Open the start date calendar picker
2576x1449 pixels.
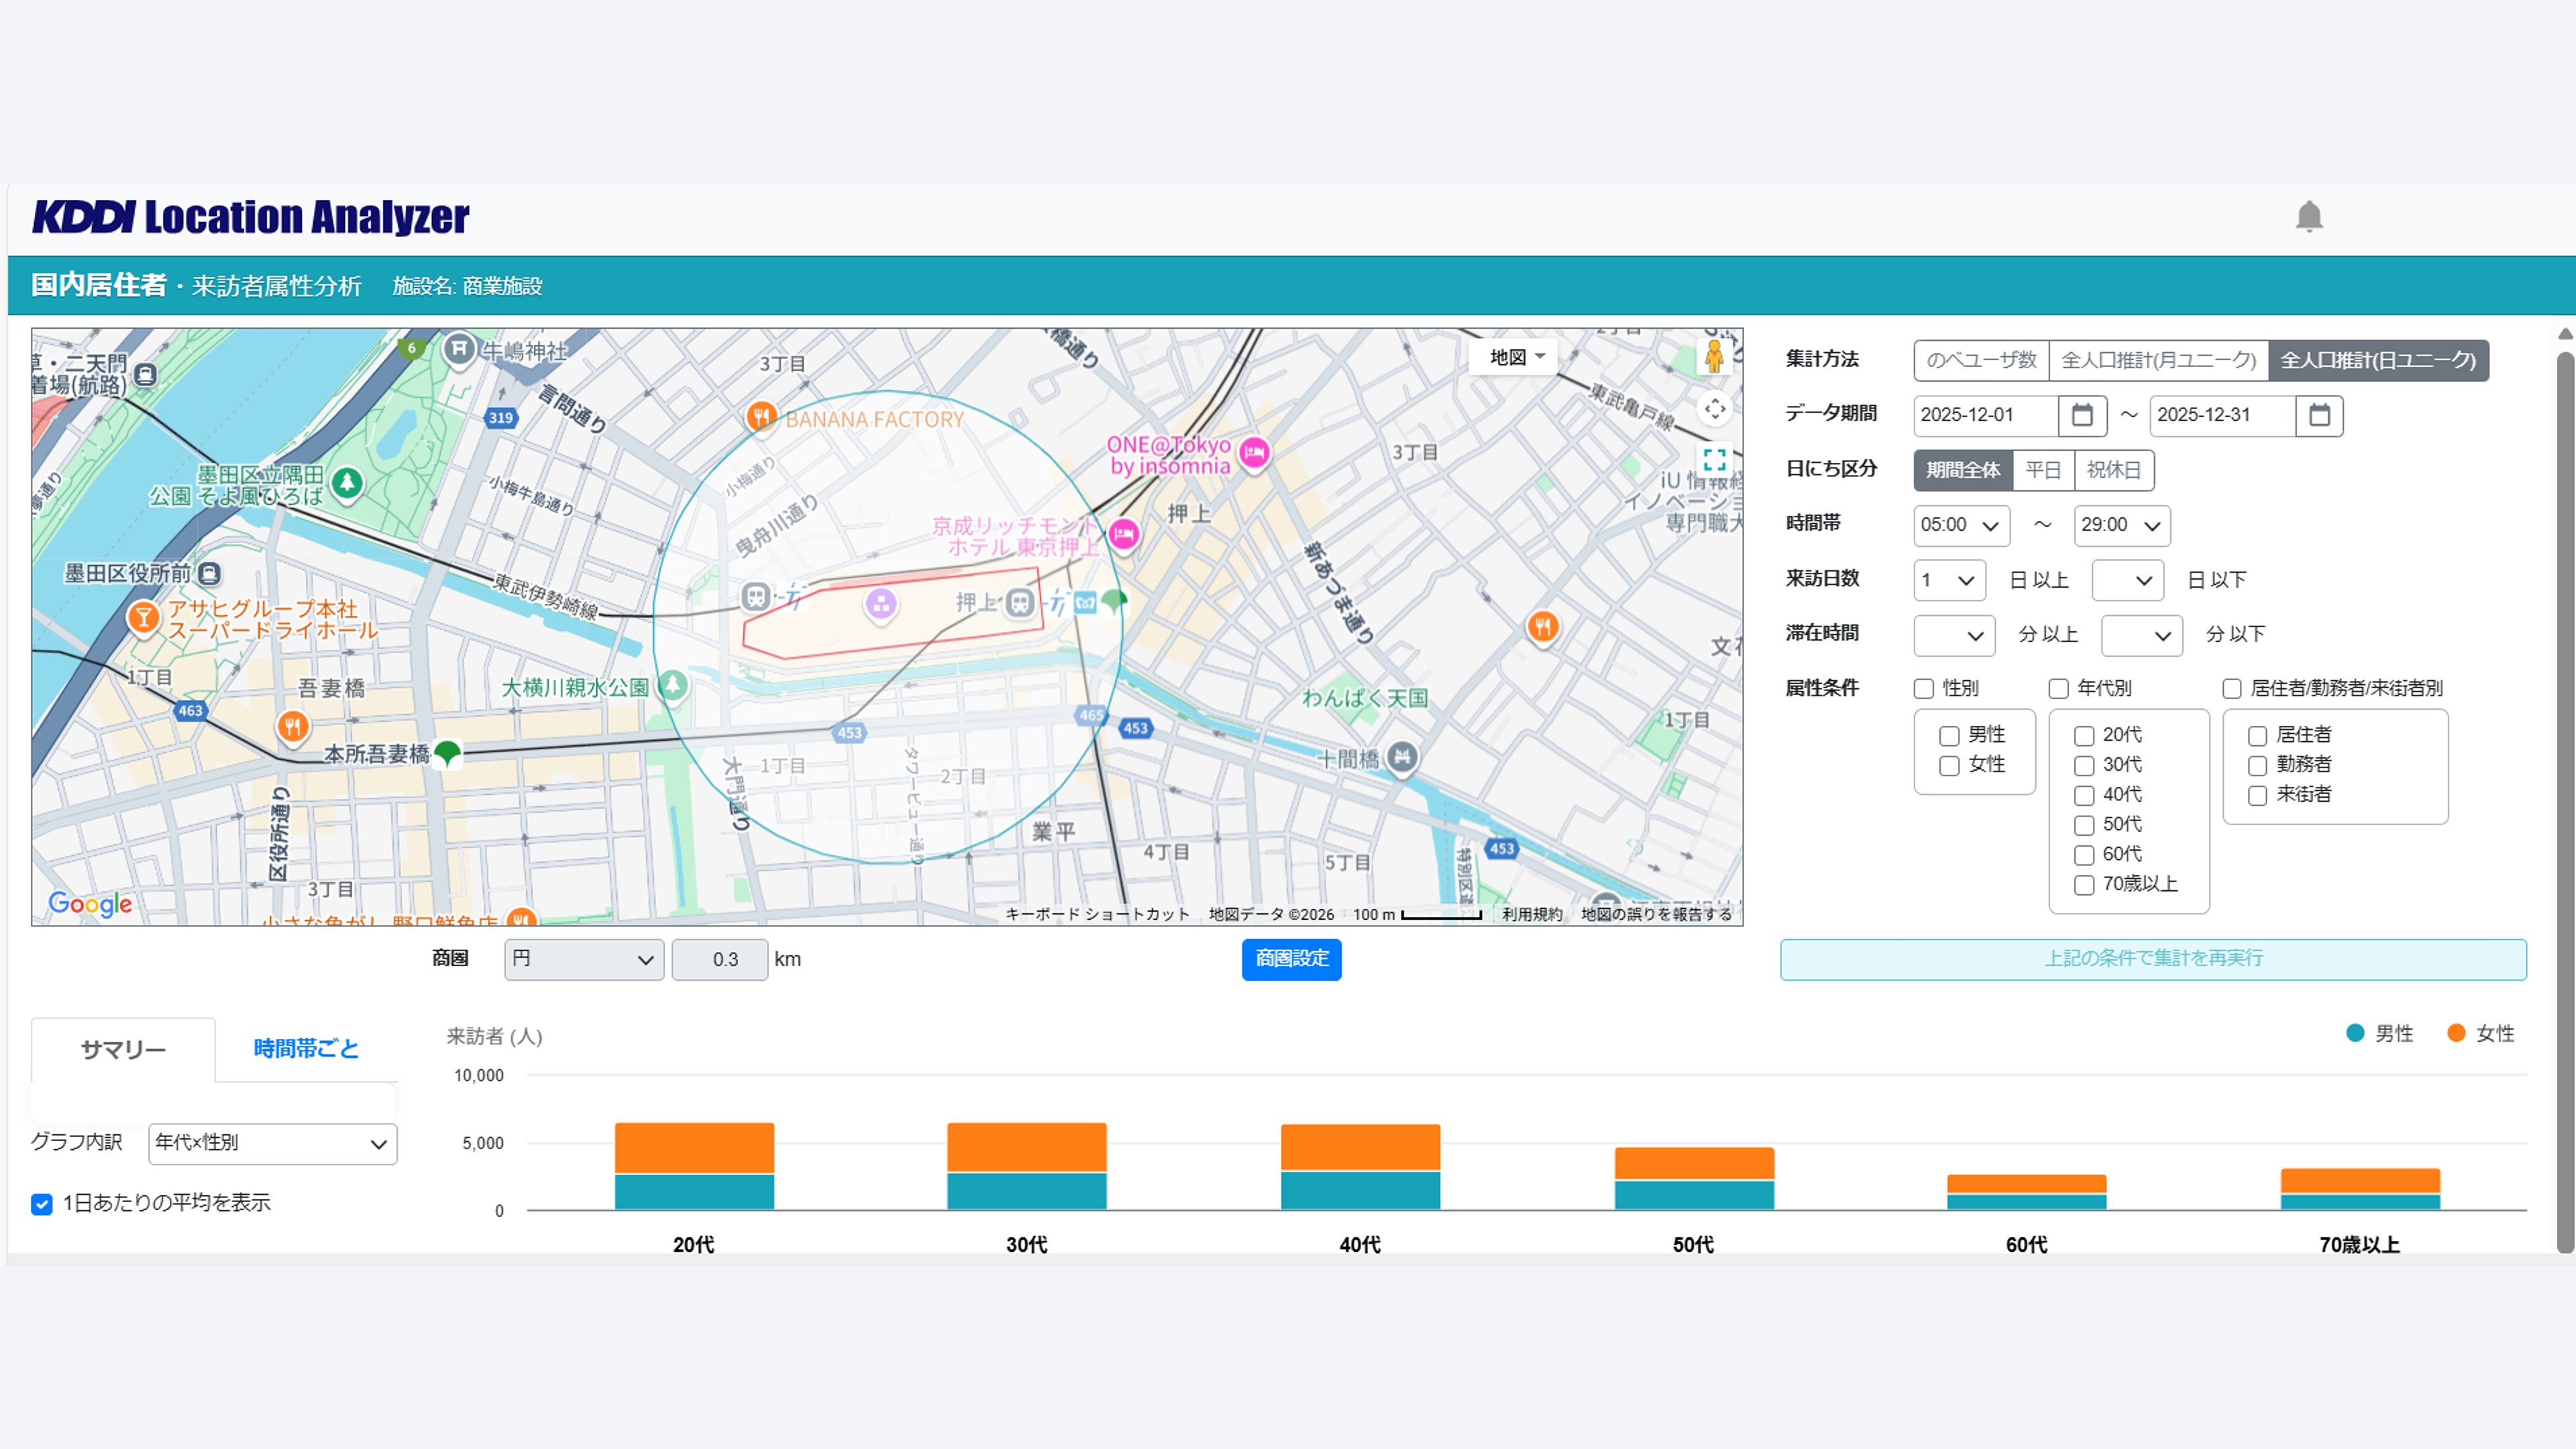(2082, 415)
